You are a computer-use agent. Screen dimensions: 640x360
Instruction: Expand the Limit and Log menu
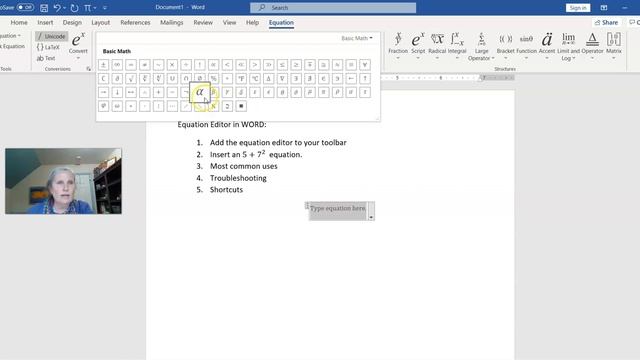[x=569, y=47]
